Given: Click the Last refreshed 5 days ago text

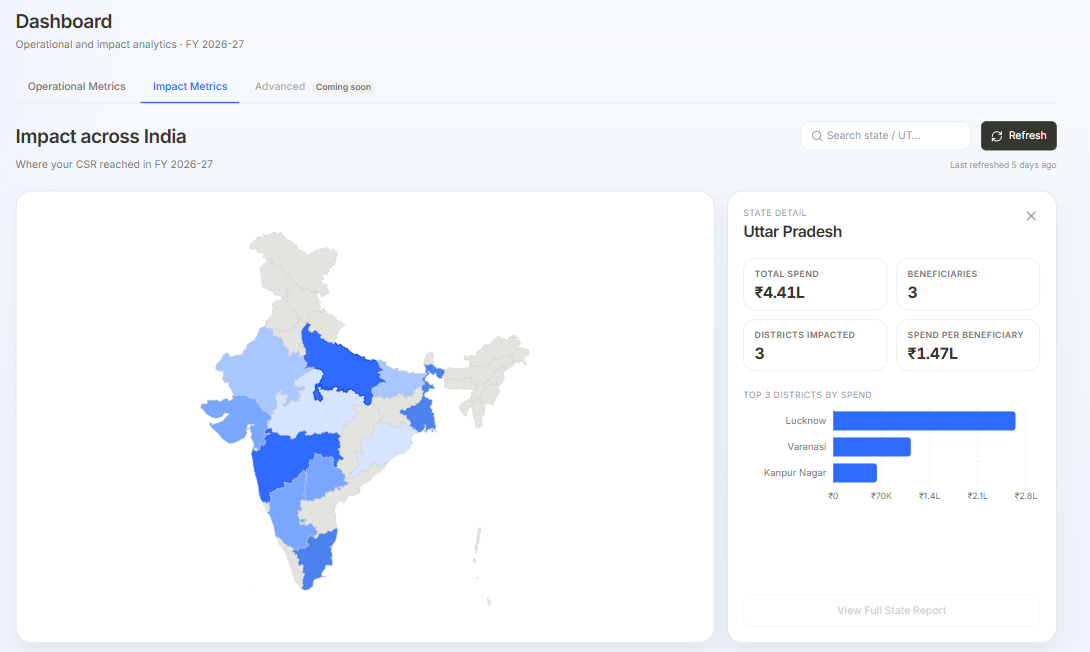Looking at the screenshot, I should [1003, 165].
